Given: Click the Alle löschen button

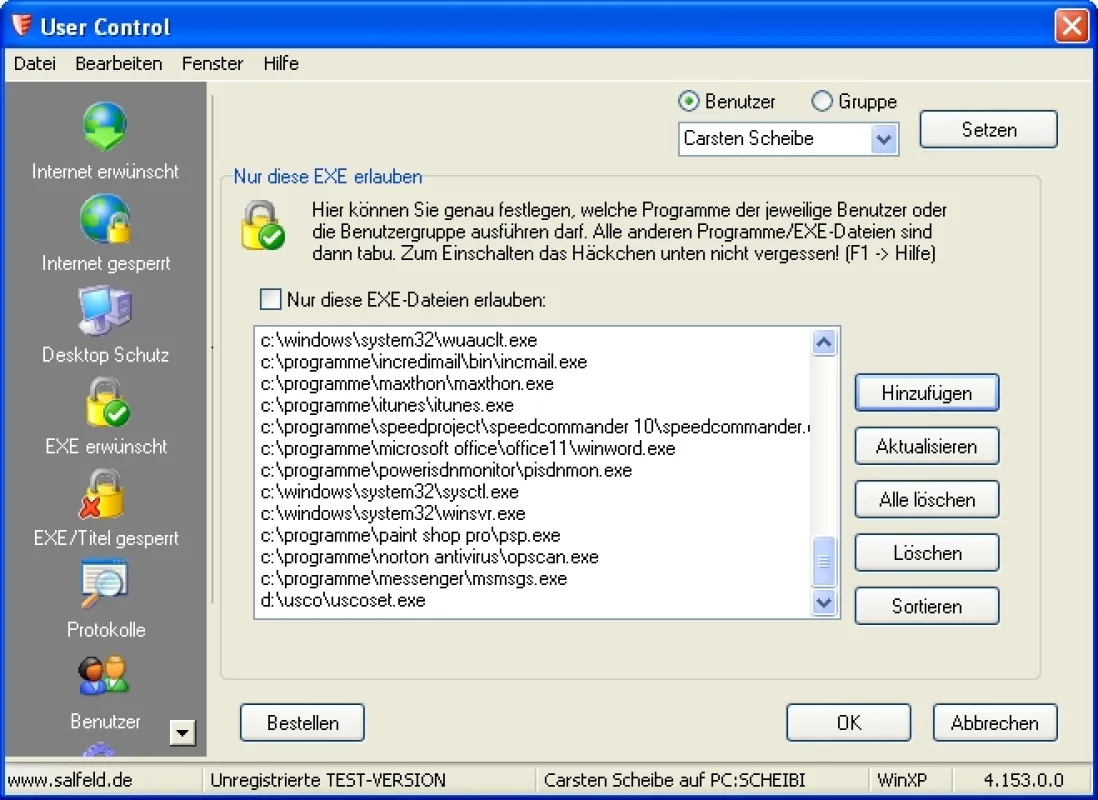Looking at the screenshot, I should (x=926, y=499).
